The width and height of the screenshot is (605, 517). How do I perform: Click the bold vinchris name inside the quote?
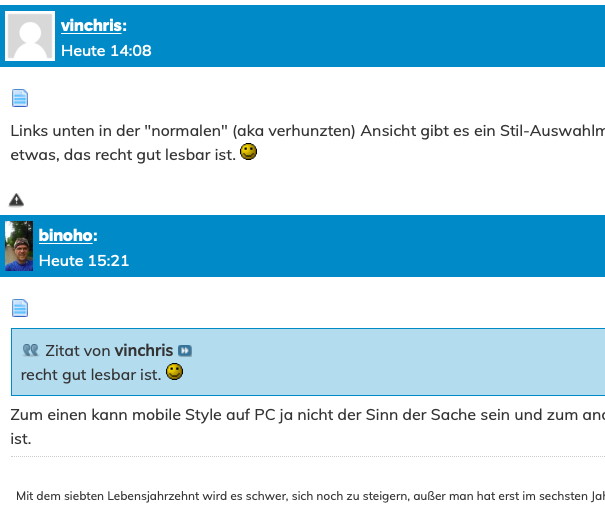pos(144,351)
